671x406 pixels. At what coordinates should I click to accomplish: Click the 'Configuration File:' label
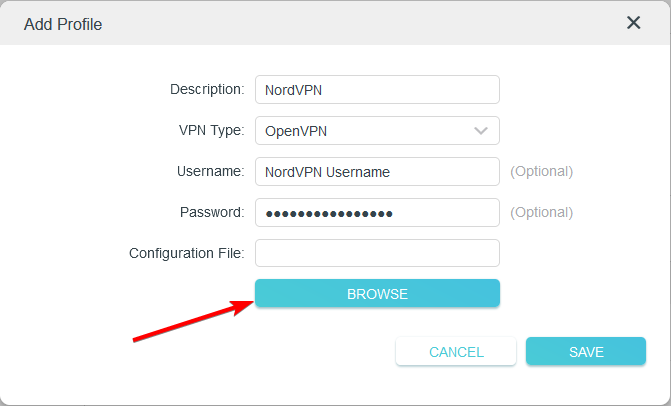(x=186, y=253)
